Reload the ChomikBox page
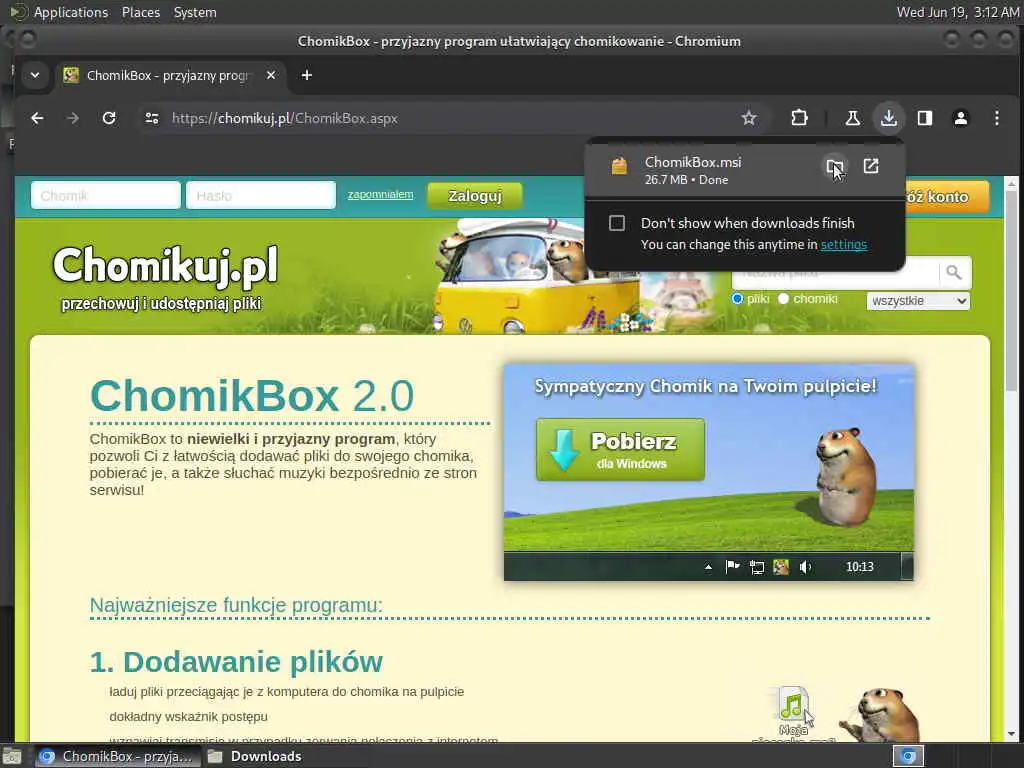 click(109, 118)
